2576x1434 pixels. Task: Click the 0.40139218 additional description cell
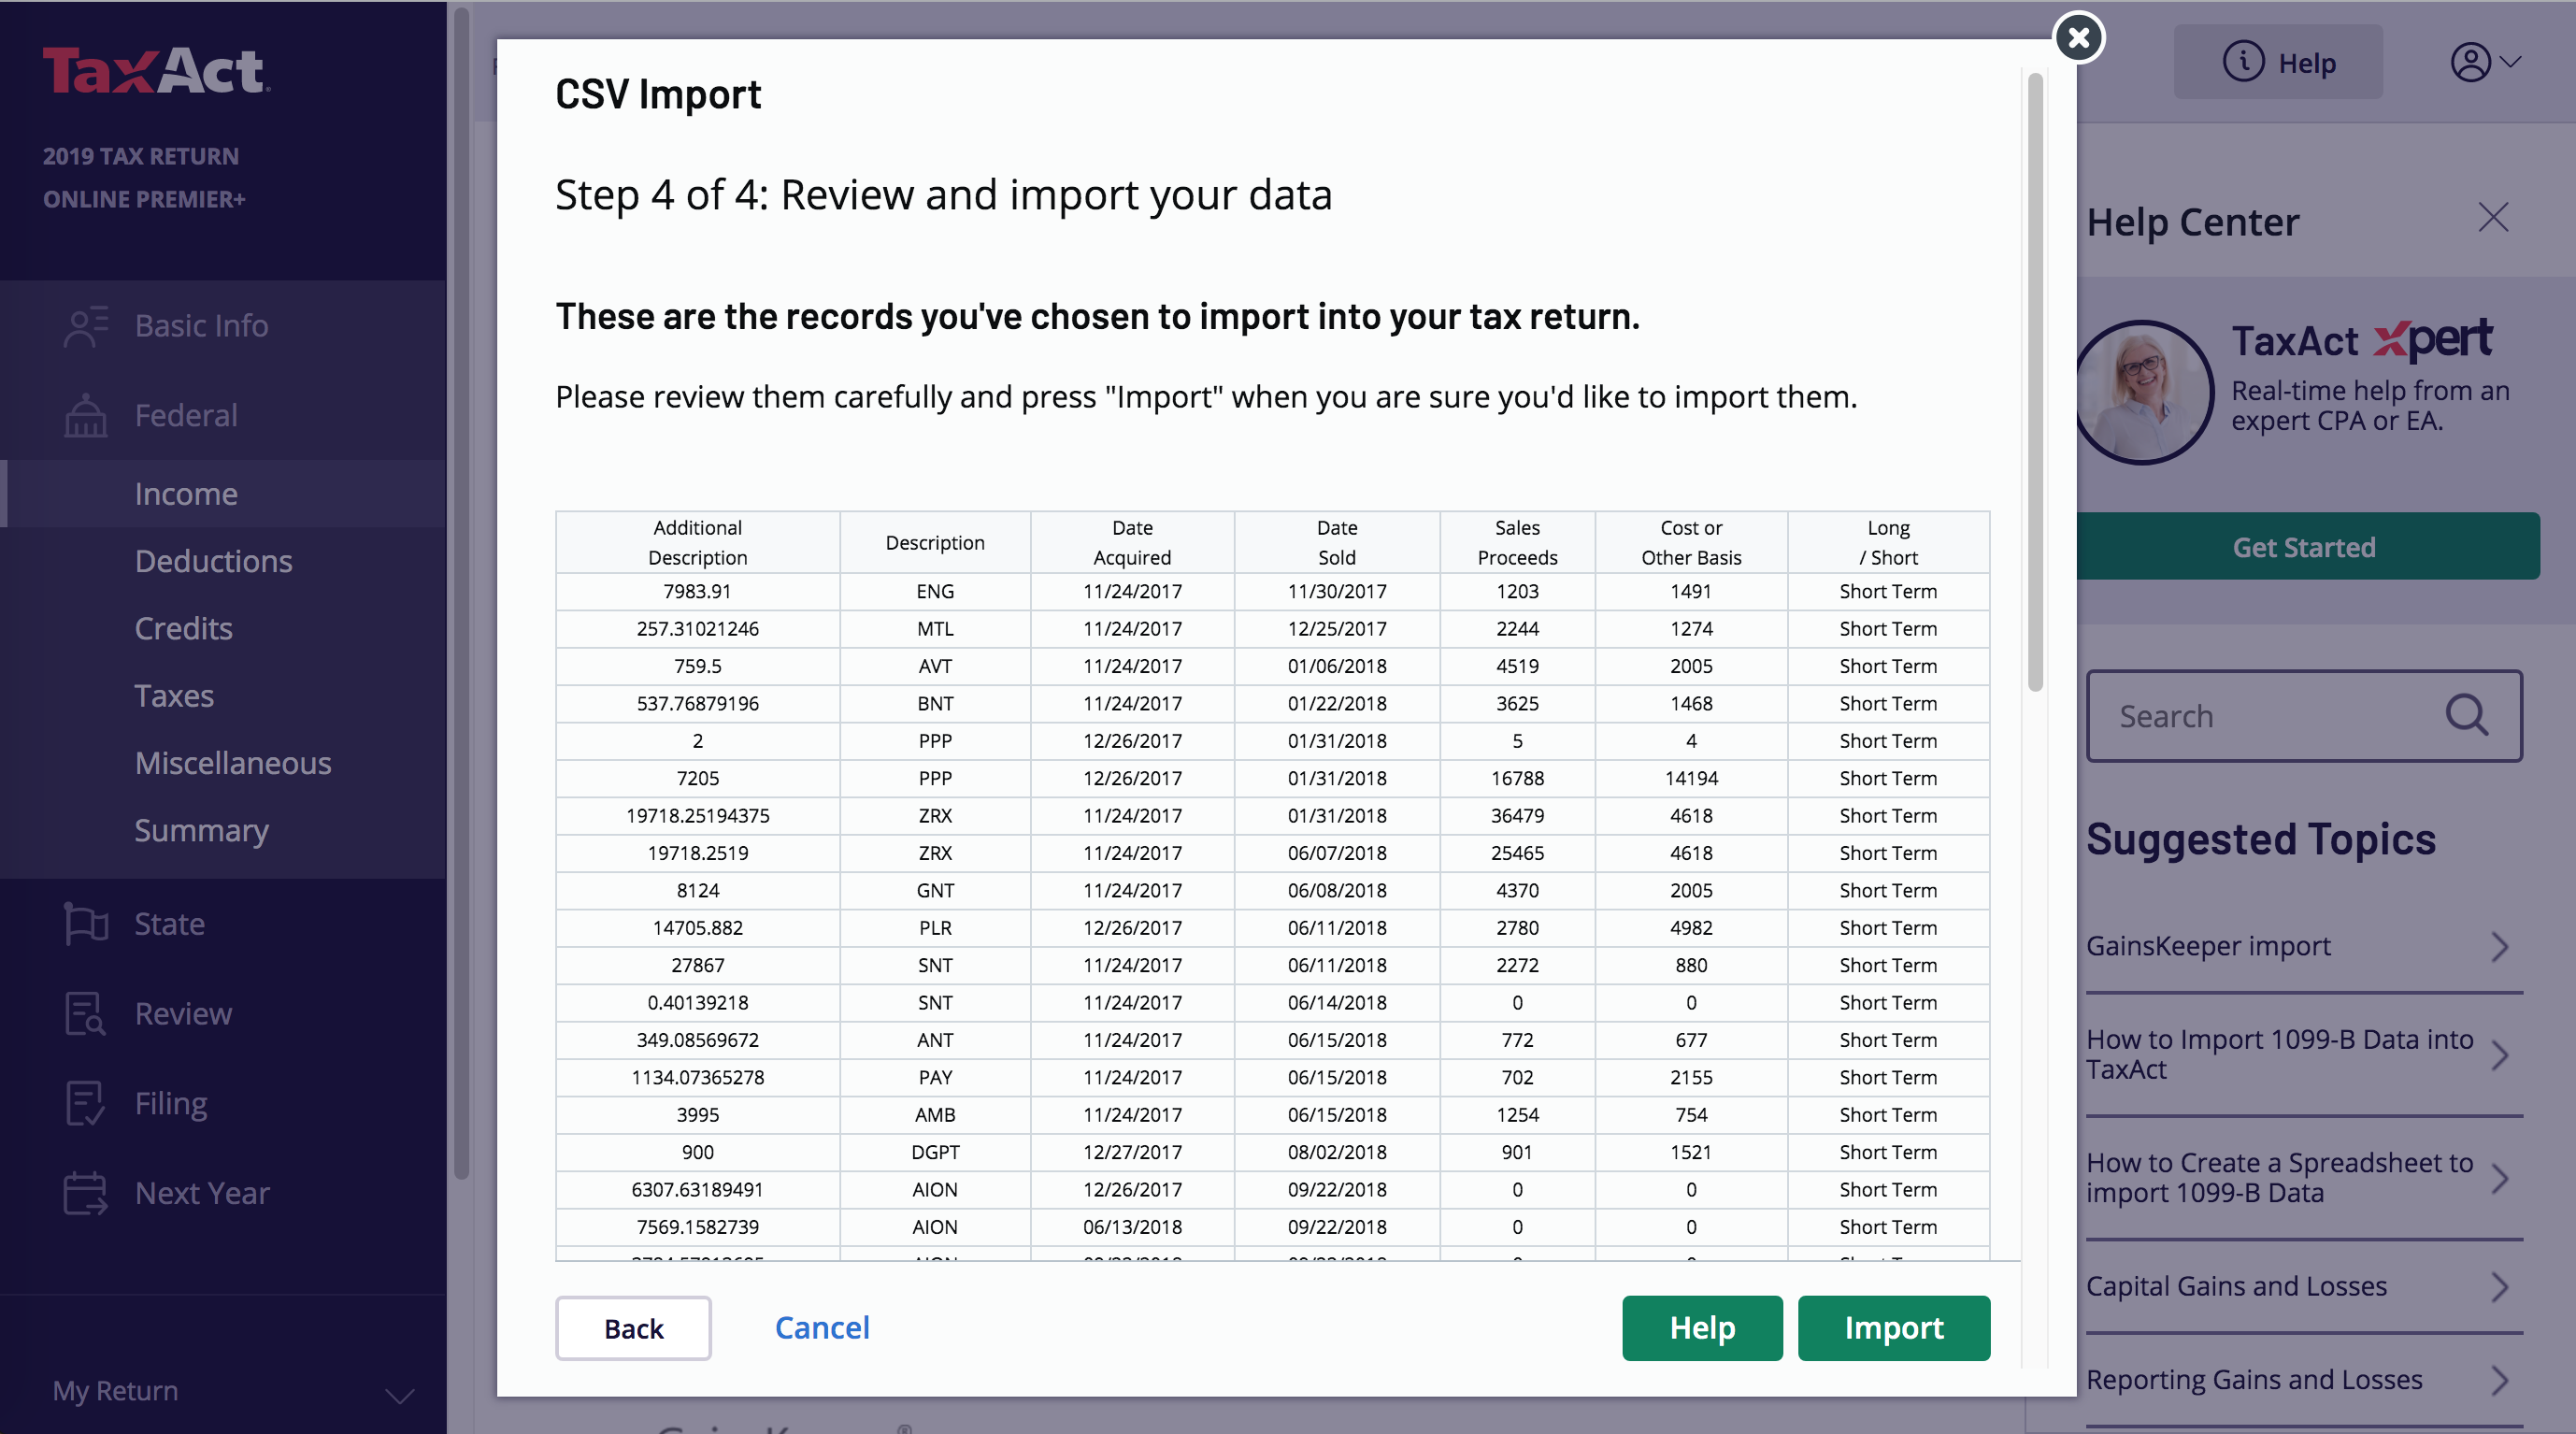[x=697, y=1002]
